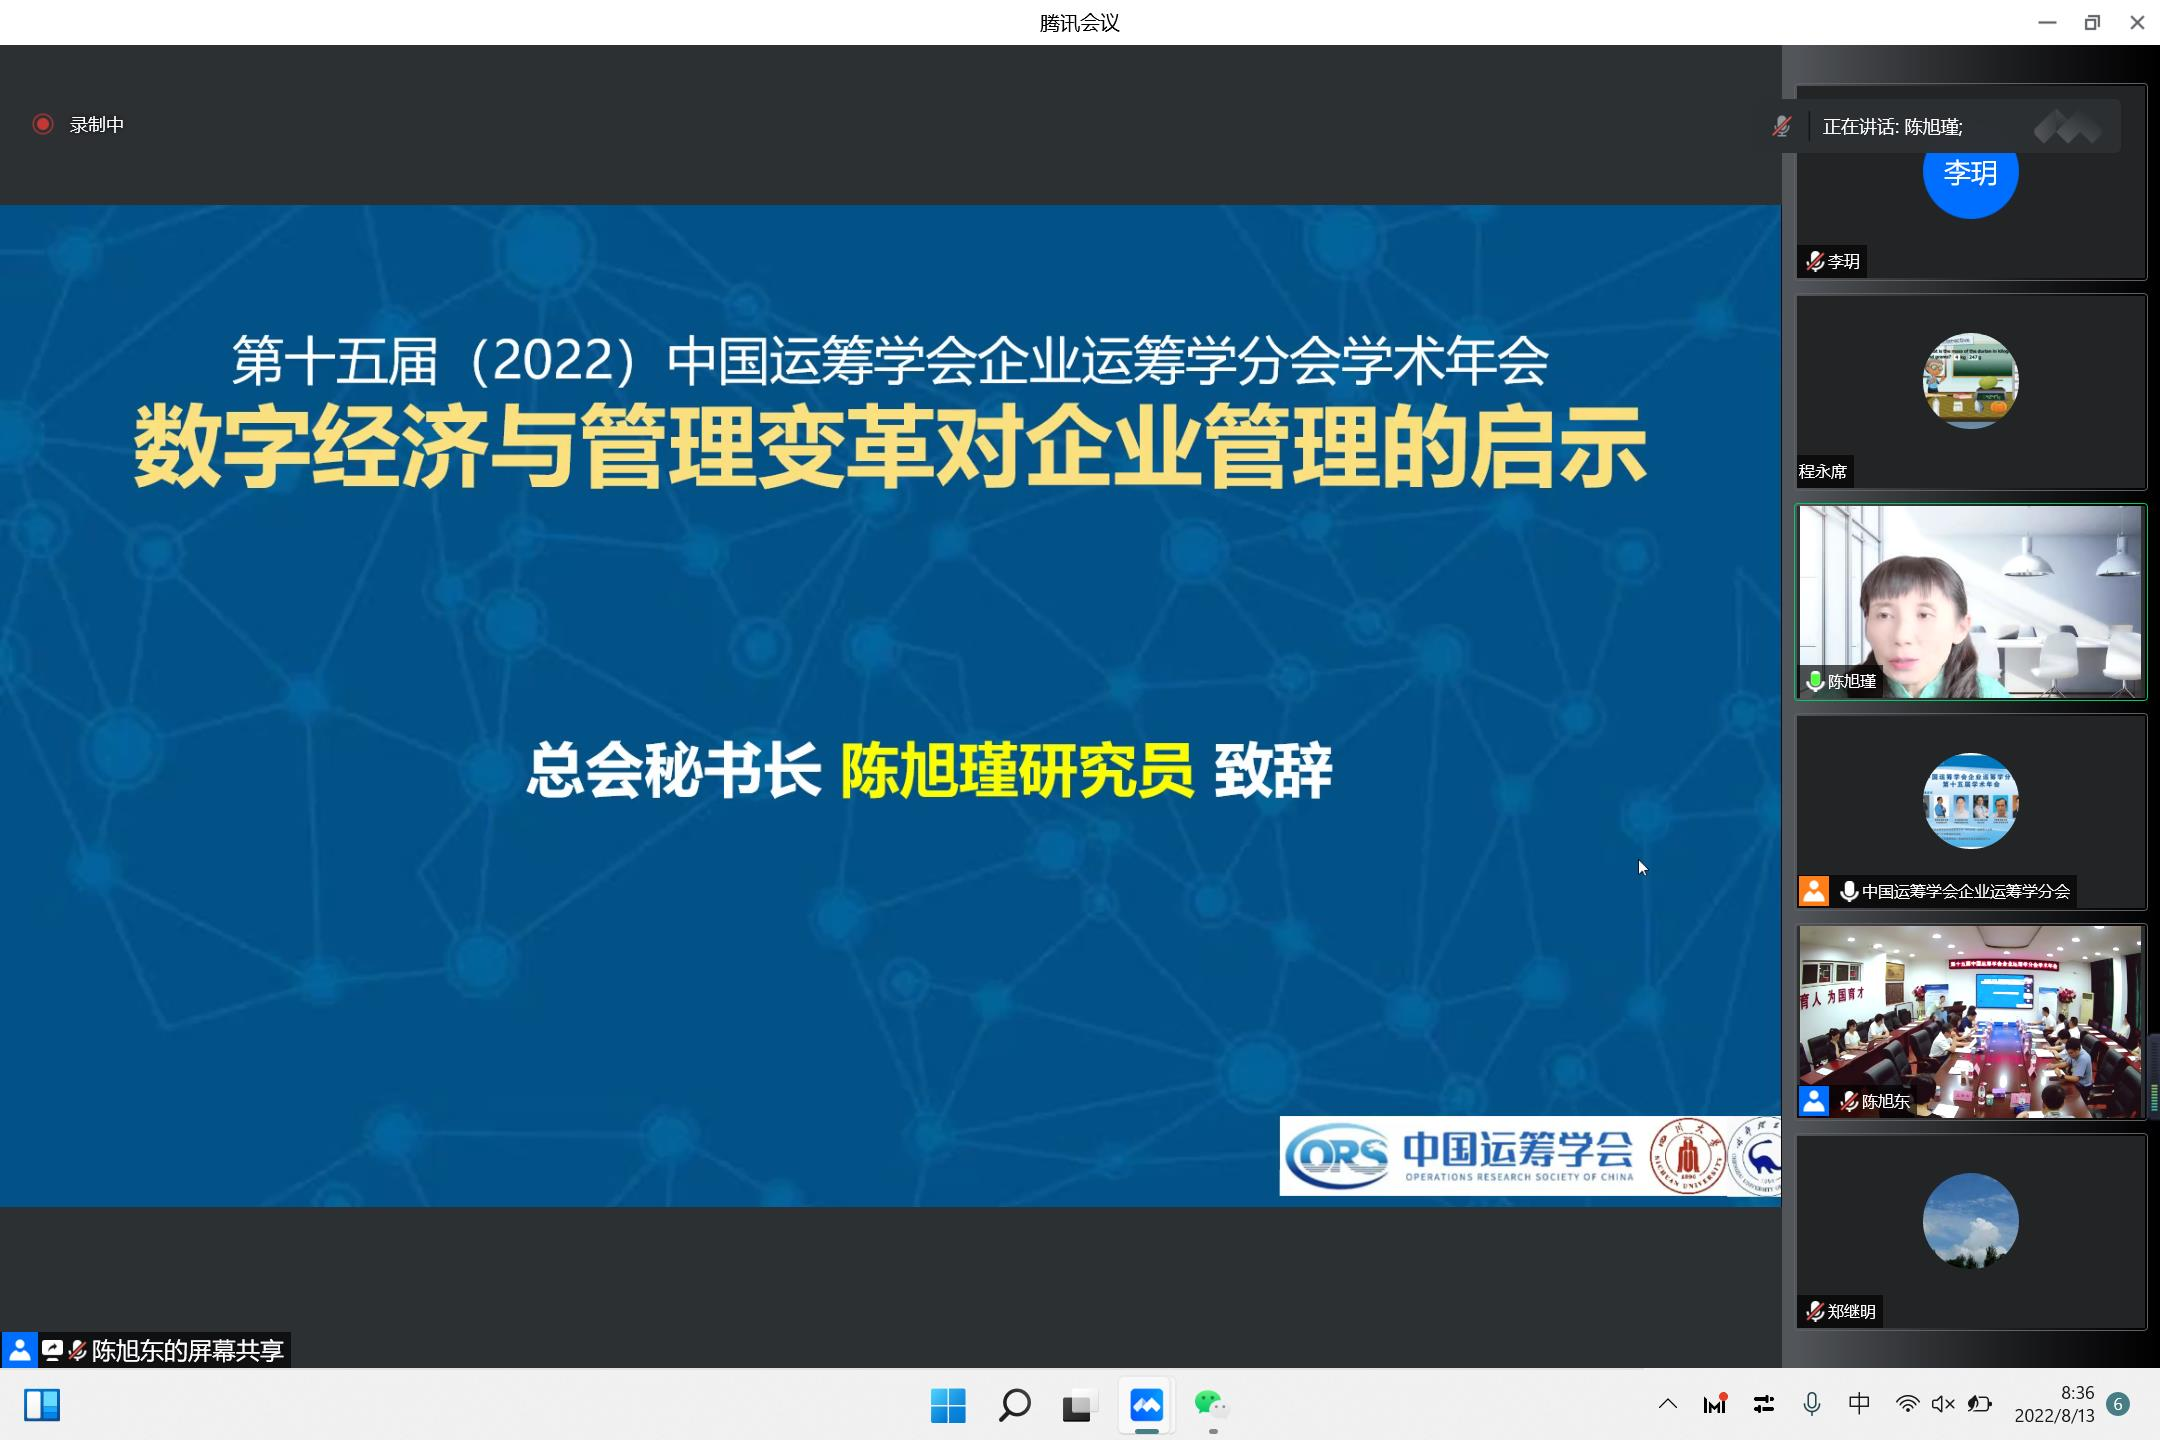2160x1440 pixels.
Task: Click the 正在讲话: 陈旭瑾 speaker label
Action: click(1892, 127)
